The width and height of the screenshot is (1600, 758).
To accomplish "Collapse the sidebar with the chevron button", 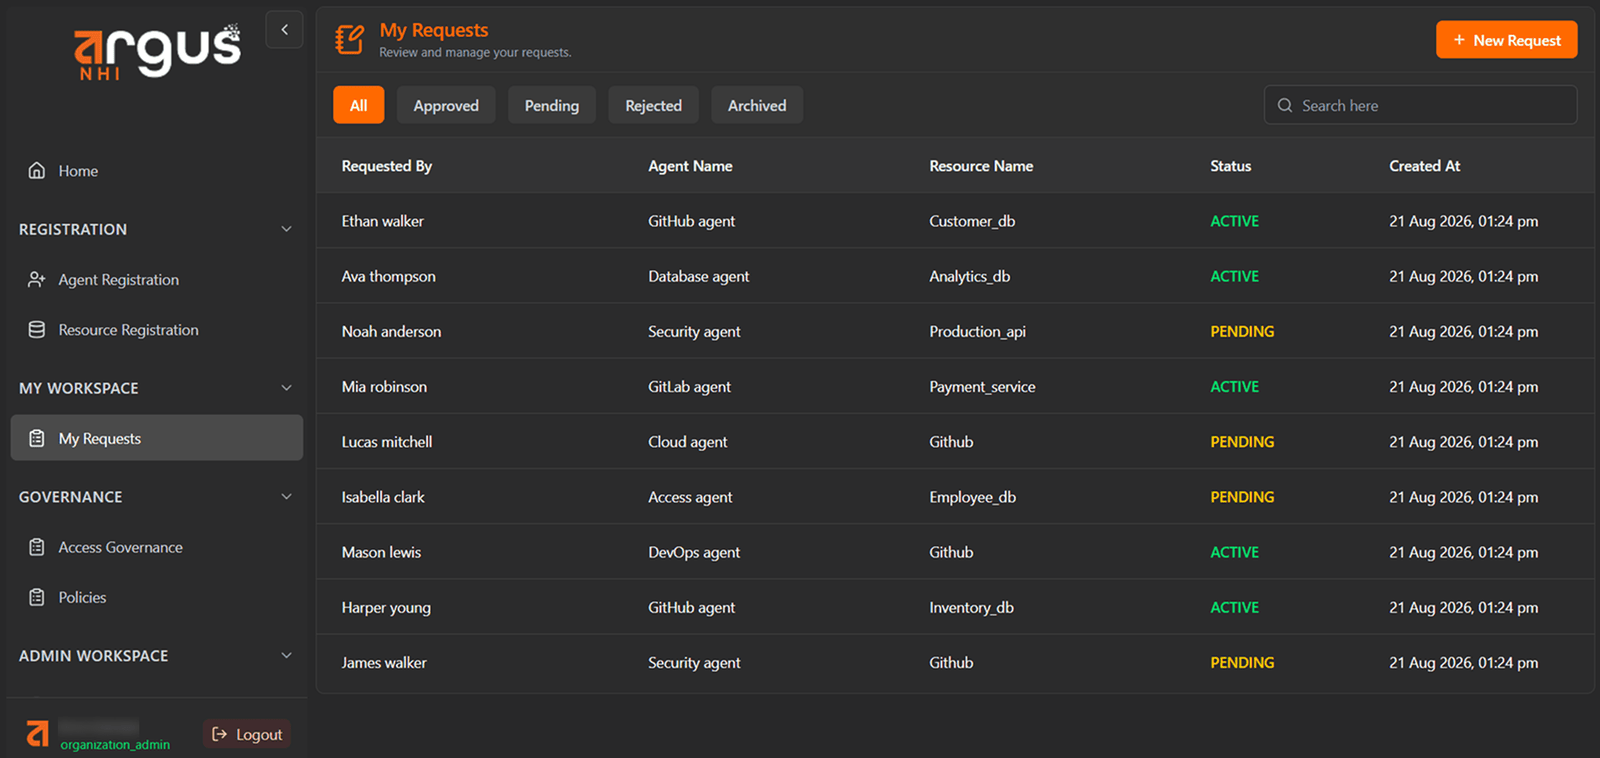I will 284,30.
